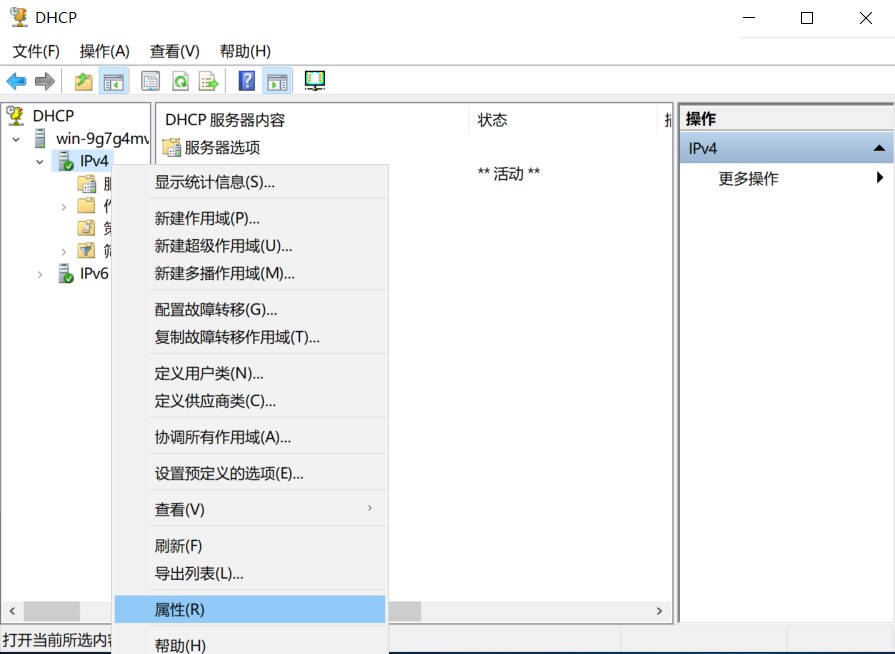Collapse the win-9g7g4mv server node

tap(17, 139)
